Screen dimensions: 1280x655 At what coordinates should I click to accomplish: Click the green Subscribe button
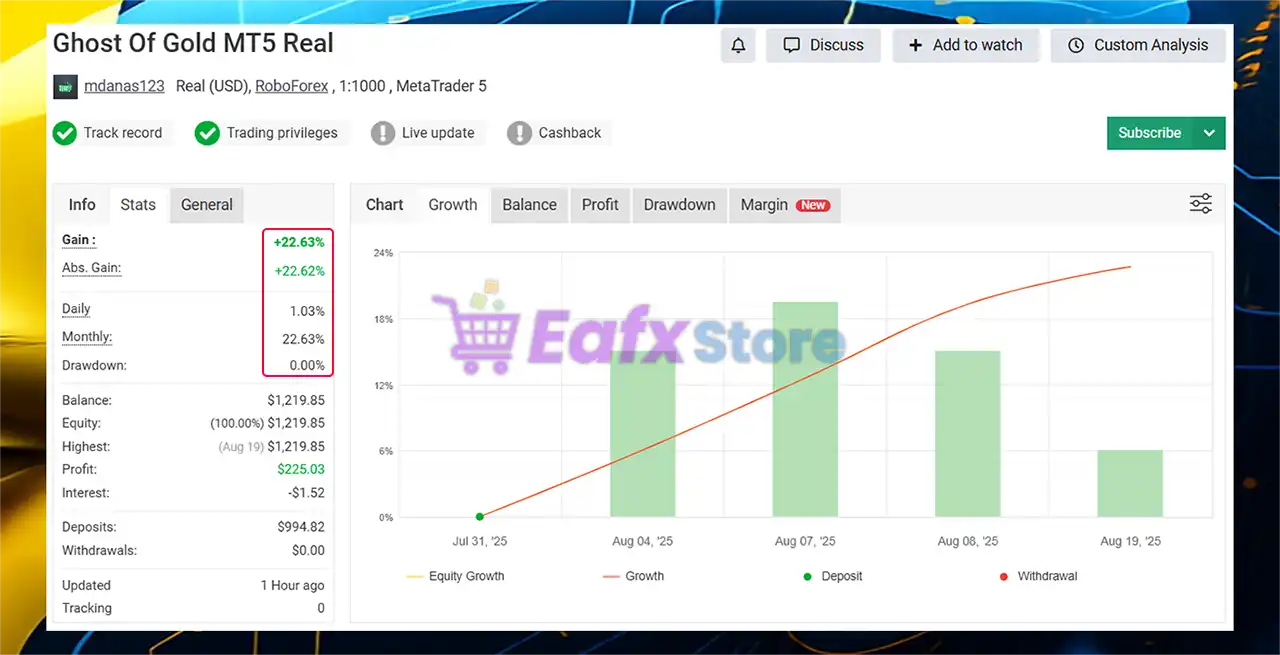(1150, 133)
